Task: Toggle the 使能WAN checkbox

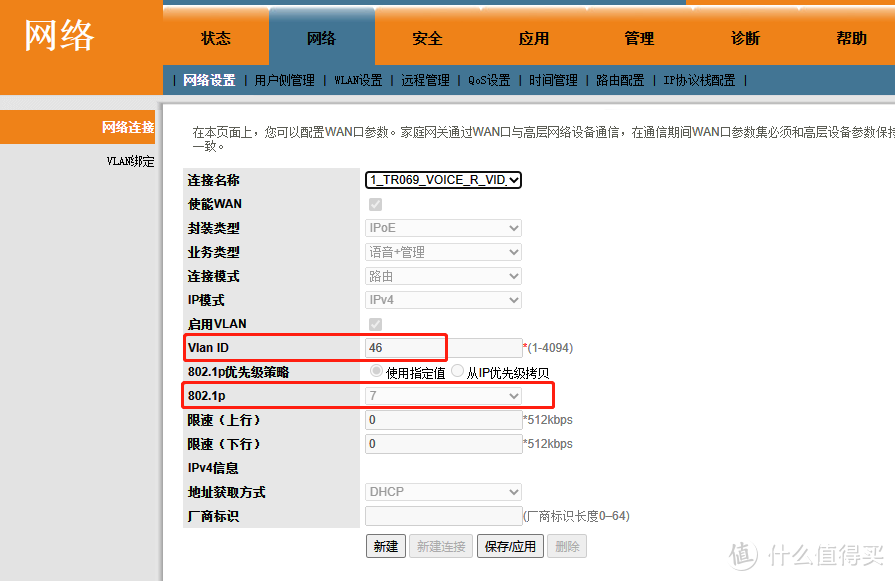Action: pyautogui.click(x=376, y=204)
